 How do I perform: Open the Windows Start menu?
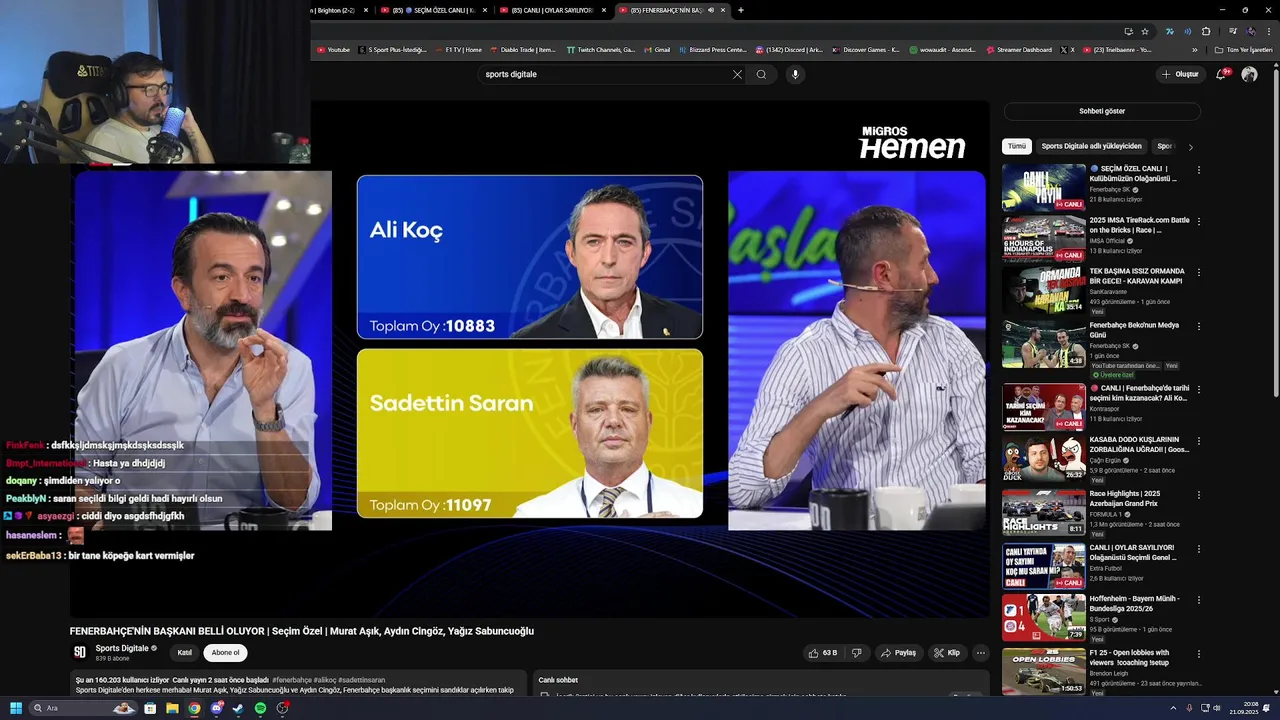point(16,708)
